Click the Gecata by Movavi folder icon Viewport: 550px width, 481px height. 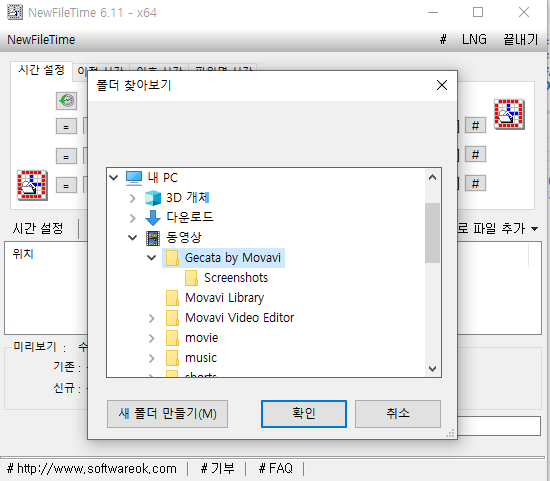[172, 258]
